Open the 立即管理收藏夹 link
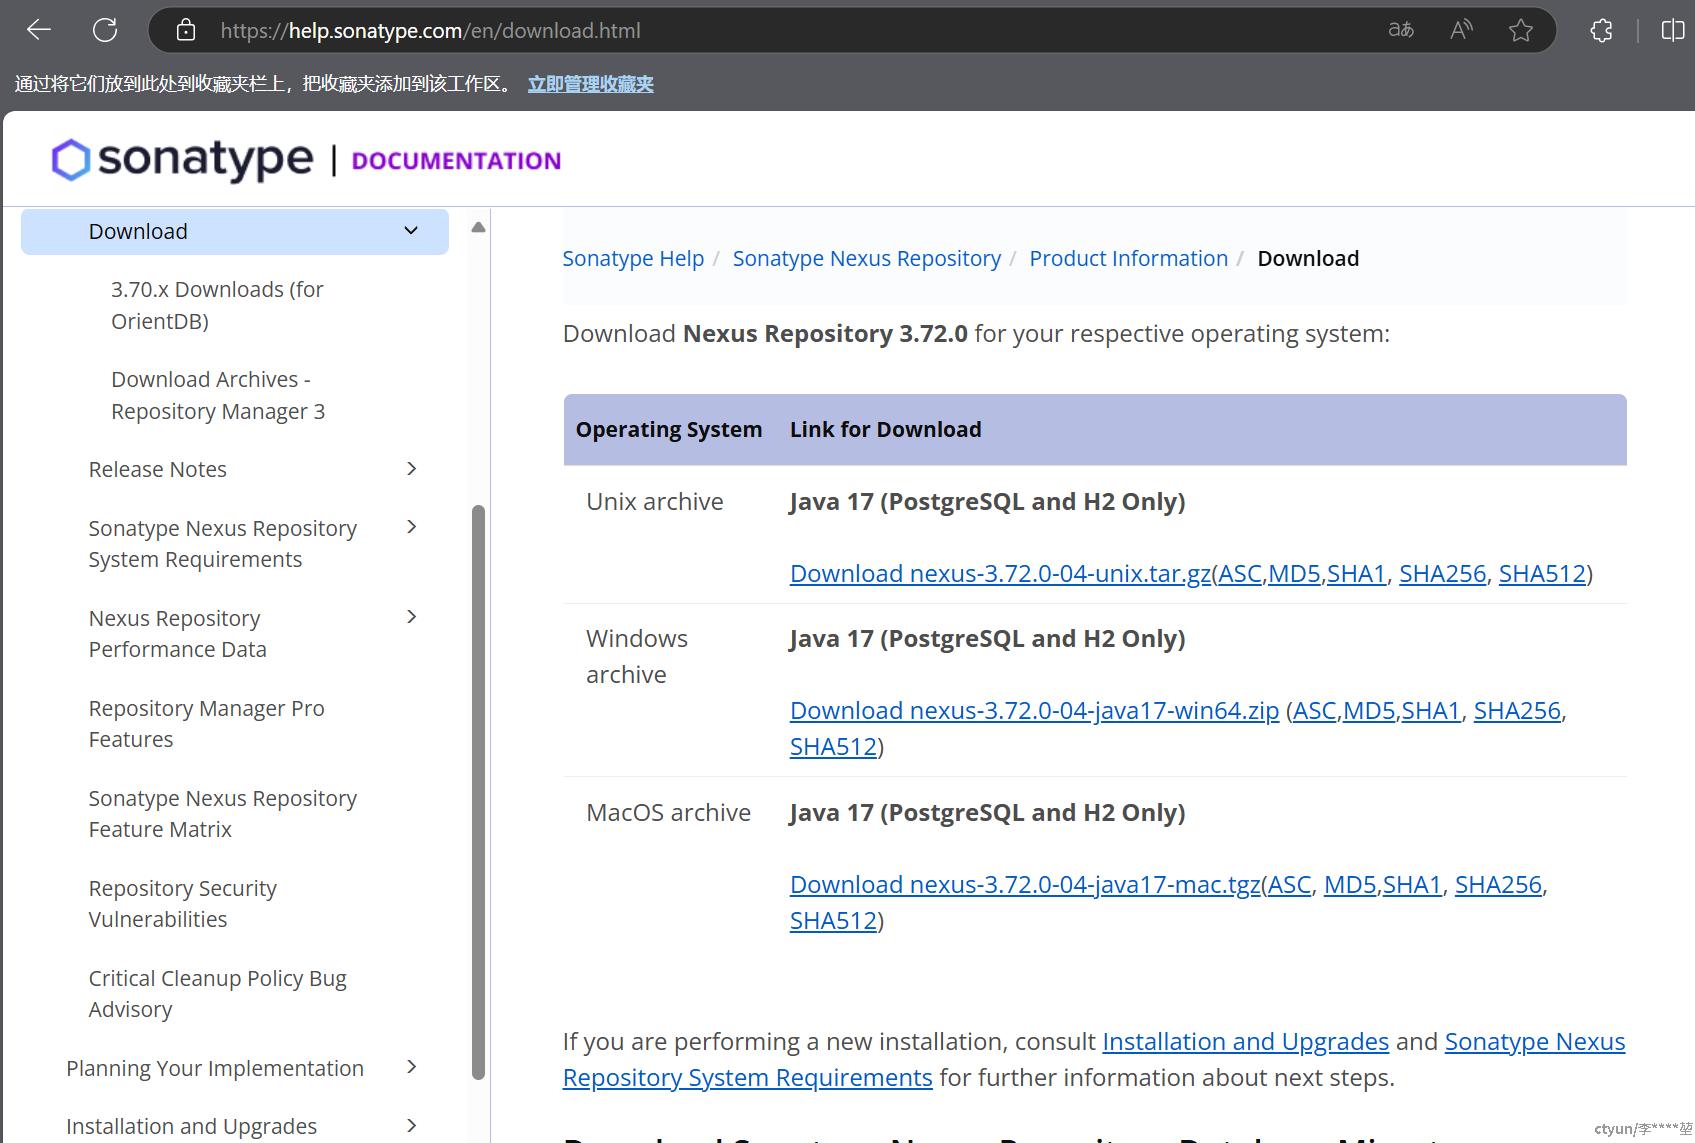This screenshot has width=1695, height=1143. coord(590,84)
